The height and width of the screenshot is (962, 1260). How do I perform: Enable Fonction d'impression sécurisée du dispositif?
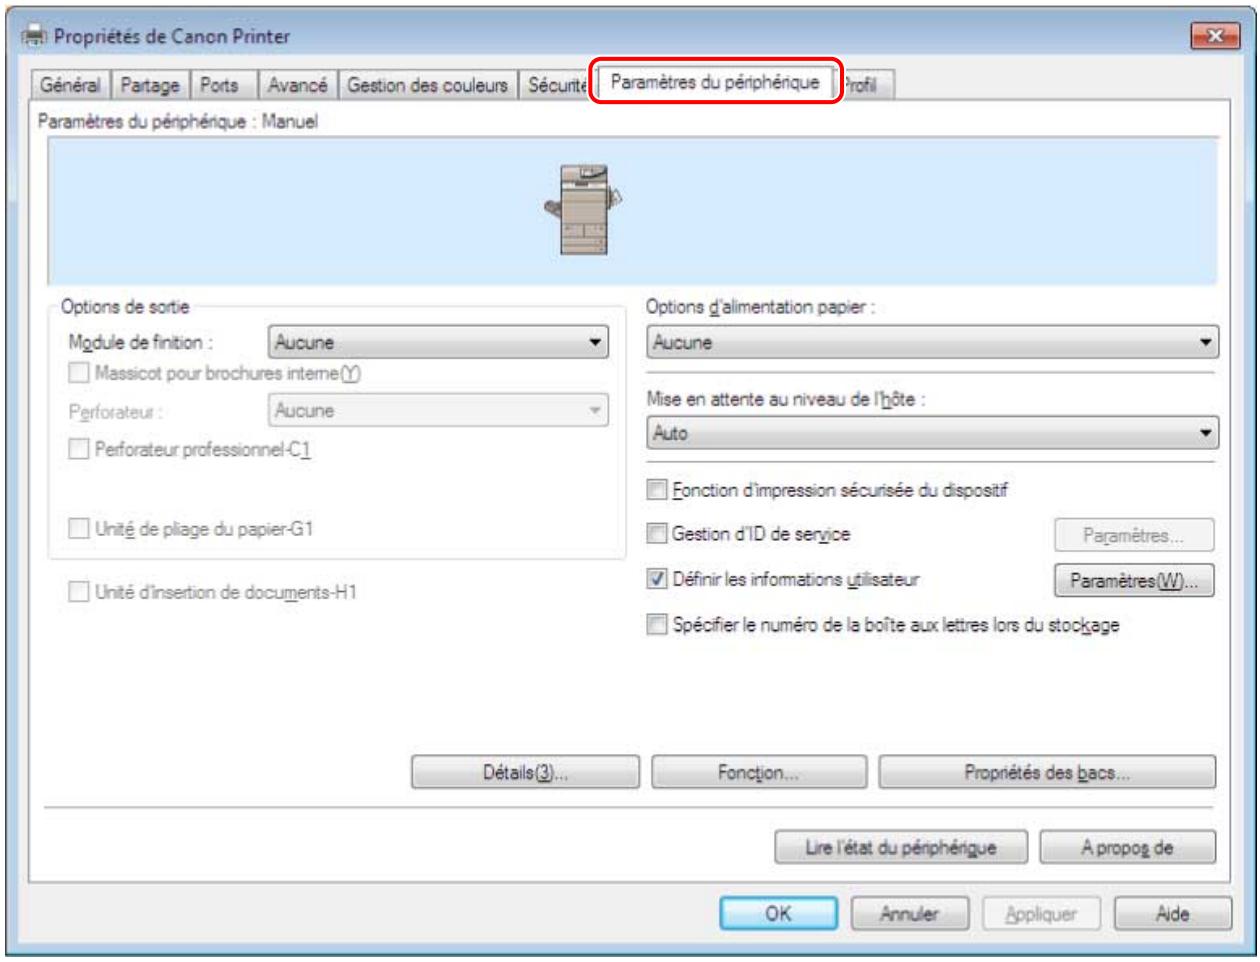pos(656,491)
